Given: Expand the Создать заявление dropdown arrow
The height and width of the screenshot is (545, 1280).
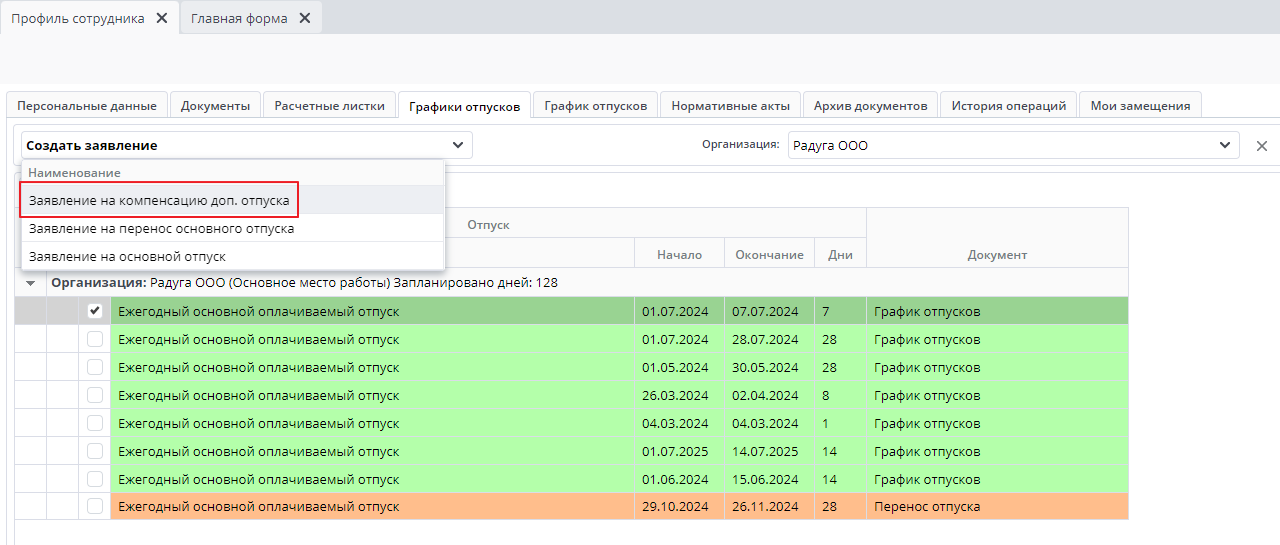Looking at the screenshot, I should tap(458, 145).
